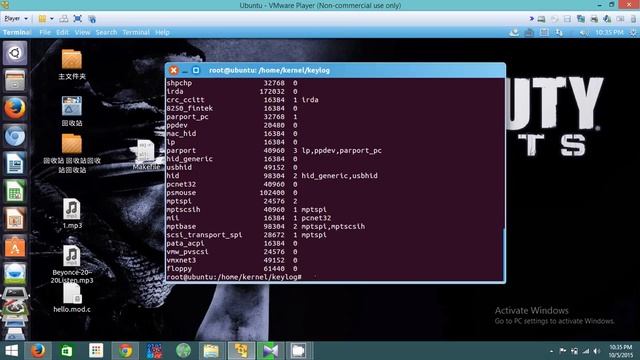Viewport: 640px width, 360px height.
Task: Click 'lp,ppdev,parport_pc' dependency text
Action: coord(342,151)
